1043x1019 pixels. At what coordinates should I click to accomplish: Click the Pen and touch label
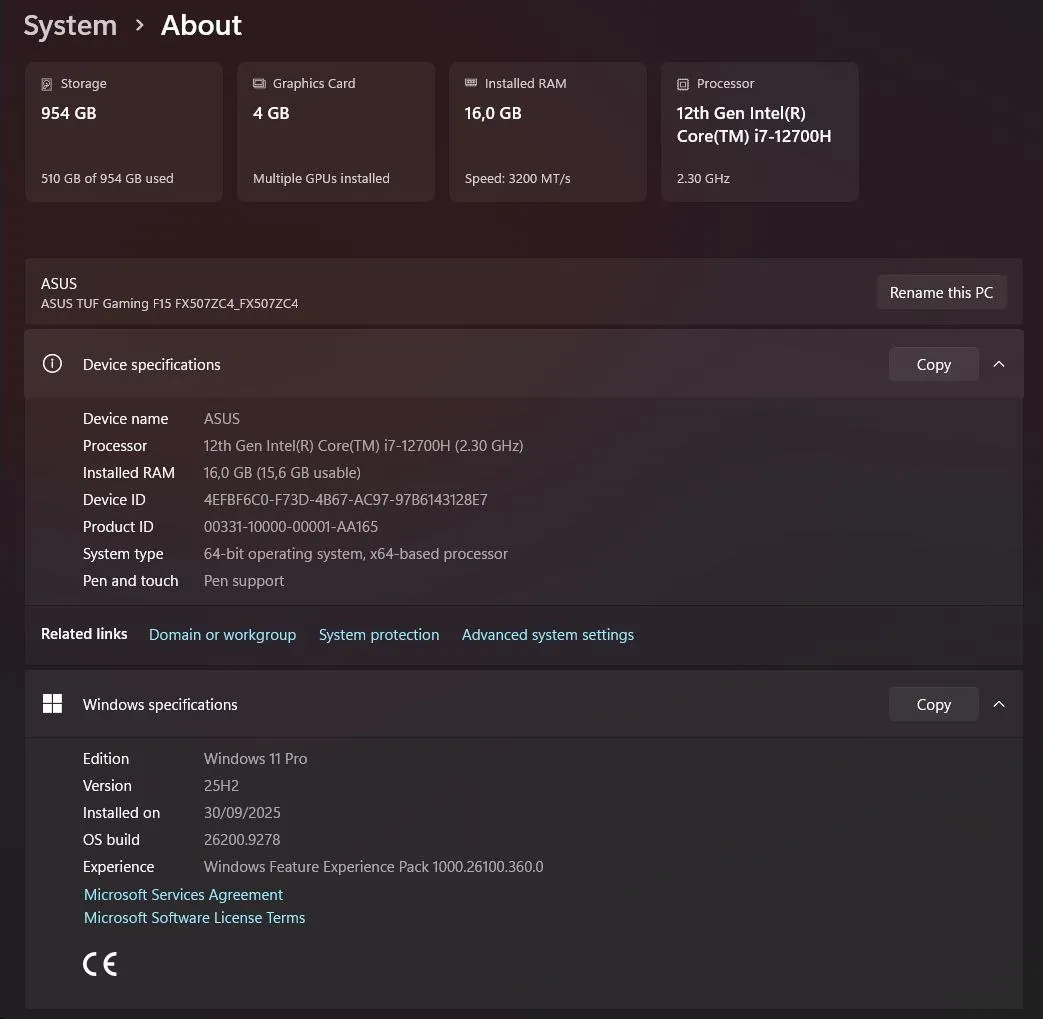[x=130, y=581]
